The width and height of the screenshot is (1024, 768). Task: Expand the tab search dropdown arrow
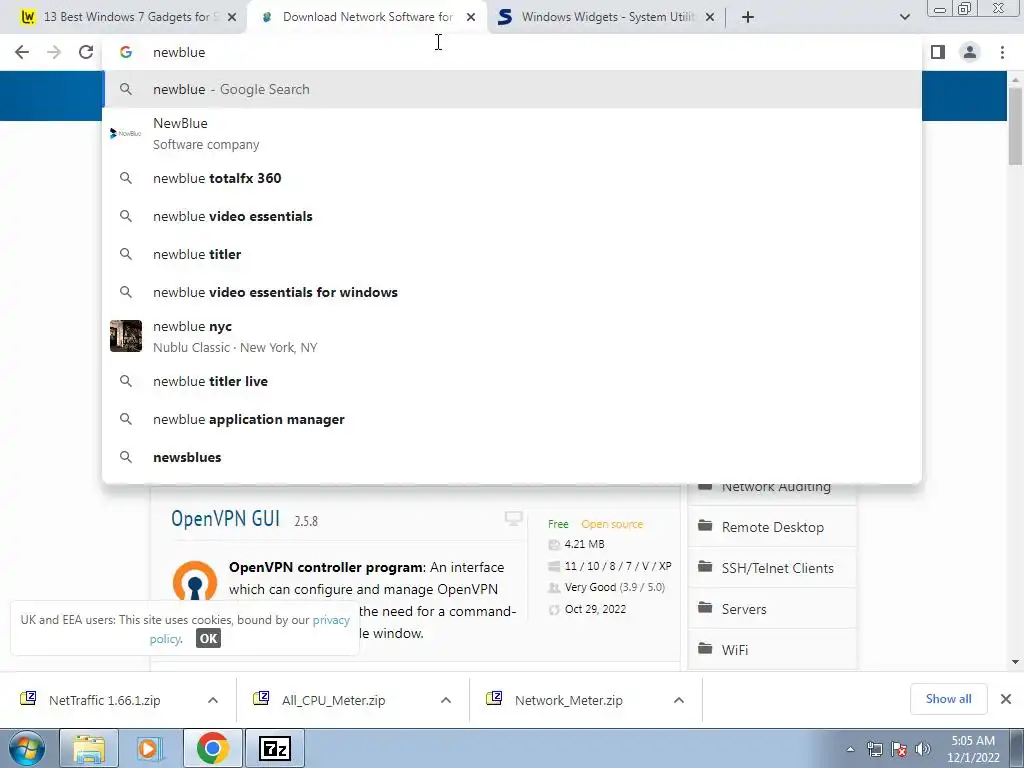point(904,17)
